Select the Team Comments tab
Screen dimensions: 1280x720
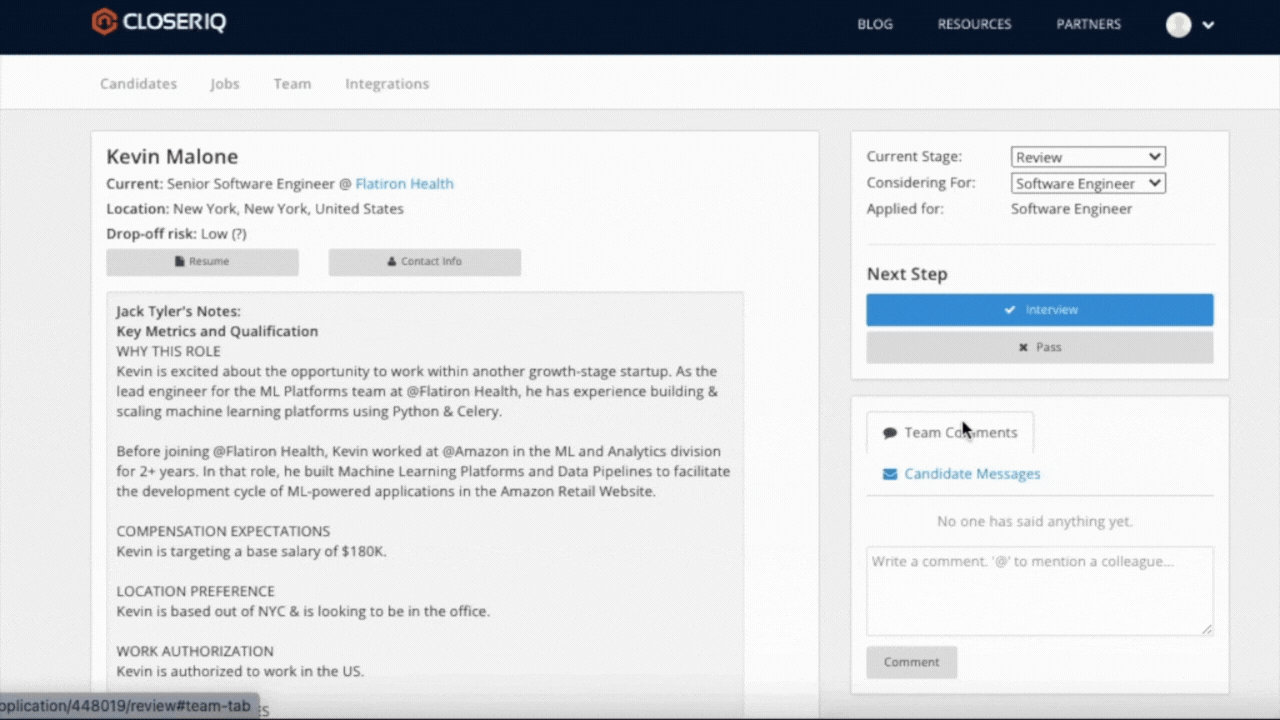[x=950, y=433]
